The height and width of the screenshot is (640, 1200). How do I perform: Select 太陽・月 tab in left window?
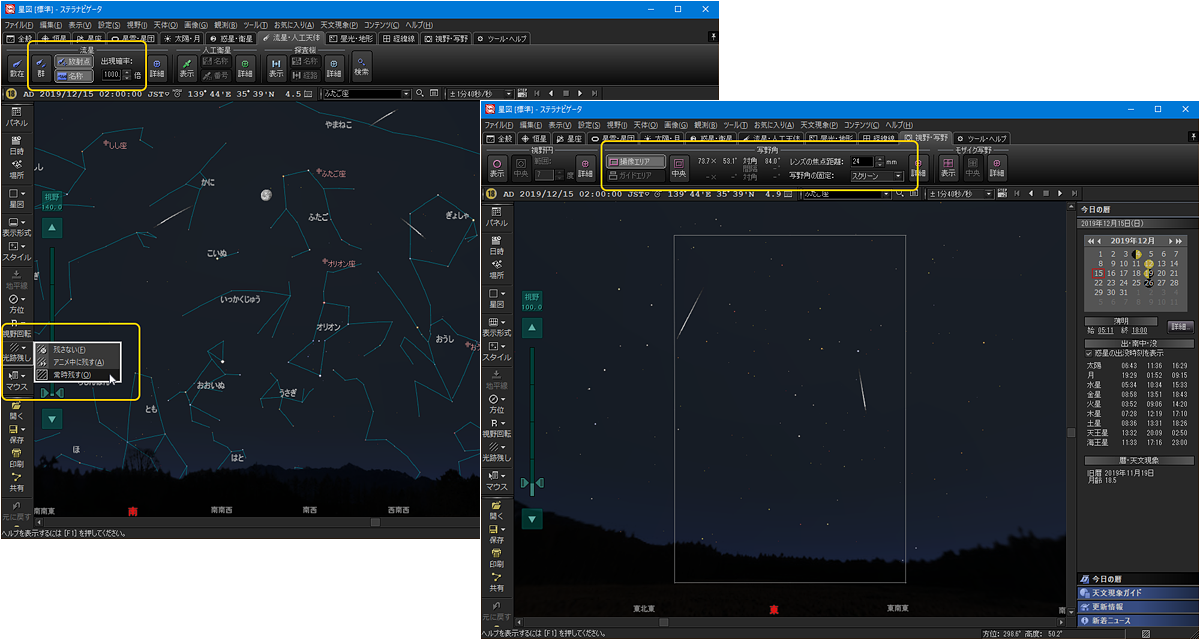(x=180, y=38)
